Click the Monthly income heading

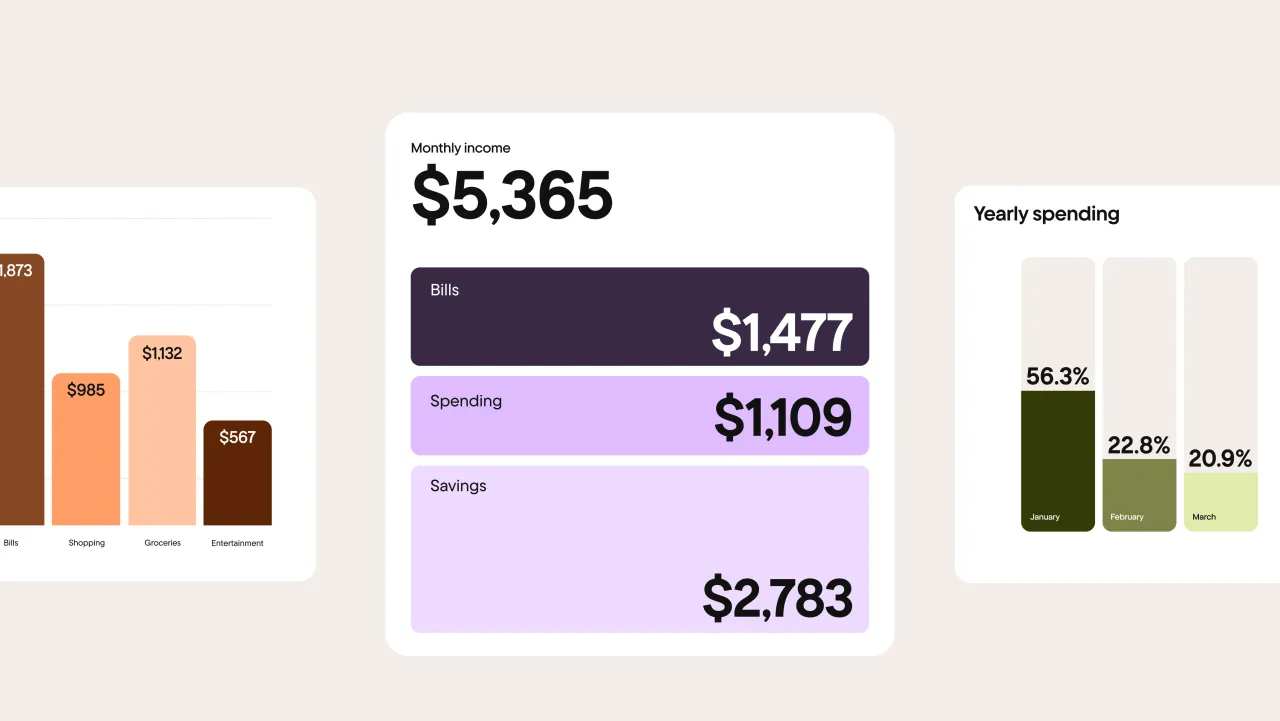[x=460, y=148]
